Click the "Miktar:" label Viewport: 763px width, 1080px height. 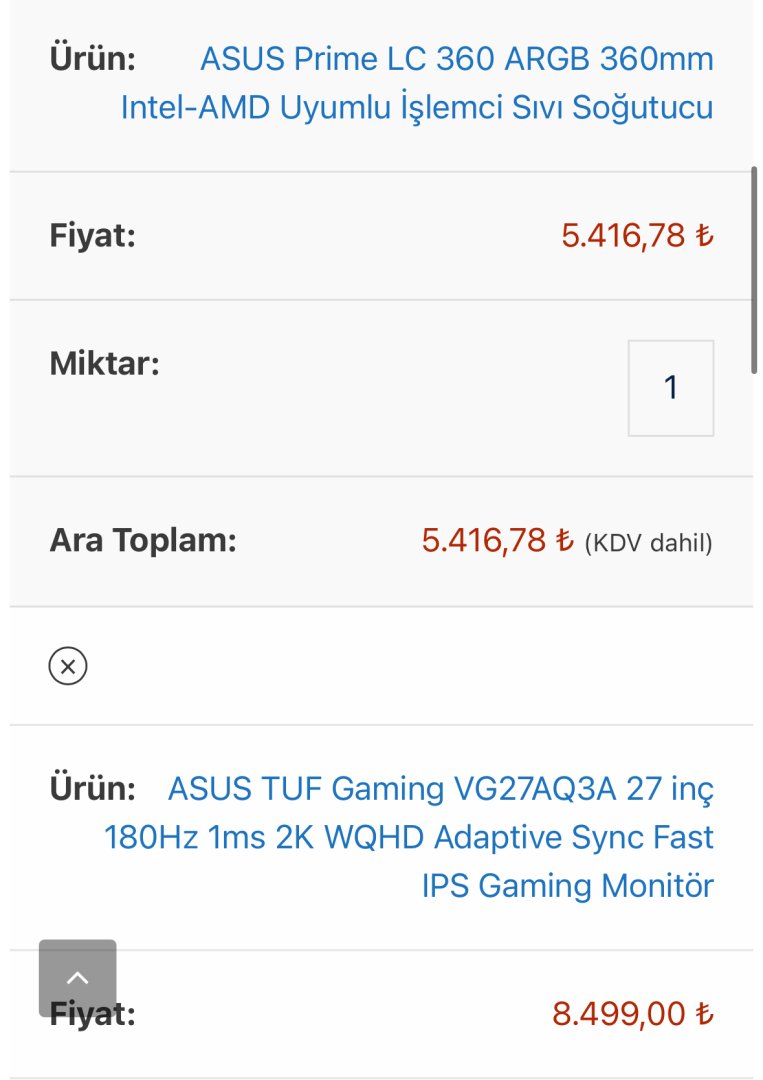tap(104, 363)
